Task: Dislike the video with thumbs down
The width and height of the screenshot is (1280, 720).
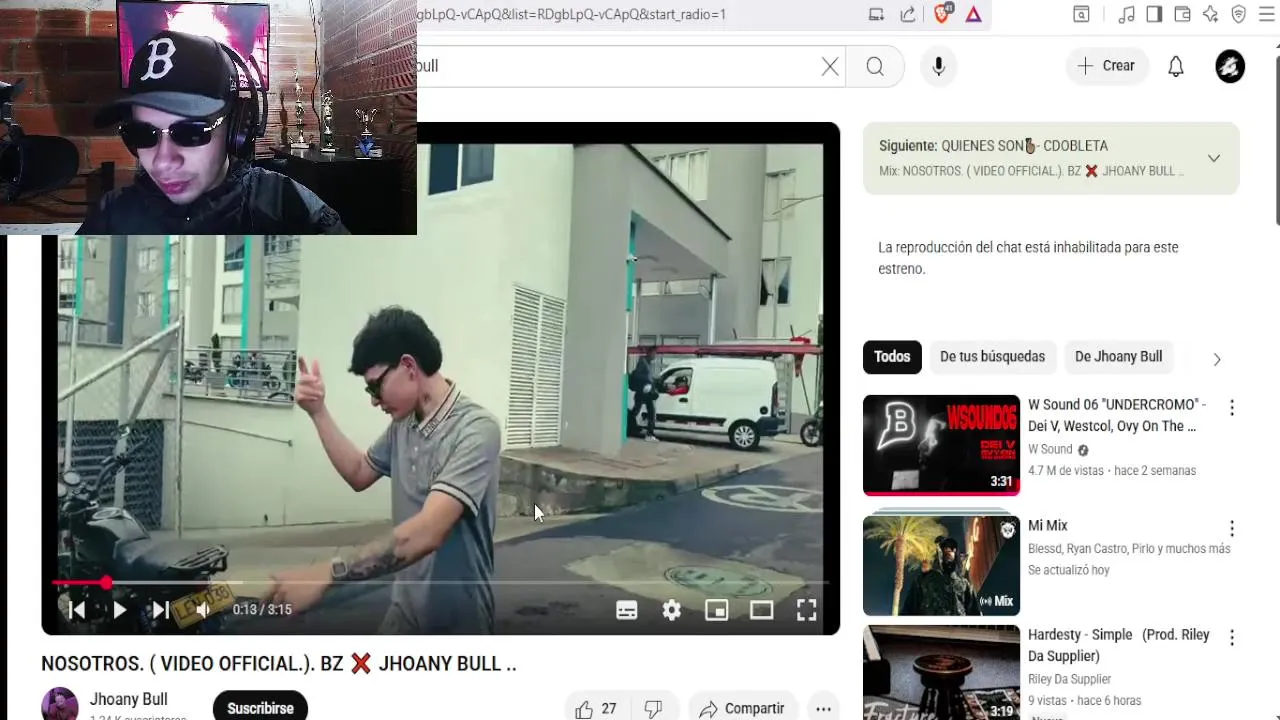Action: (x=653, y=708)
